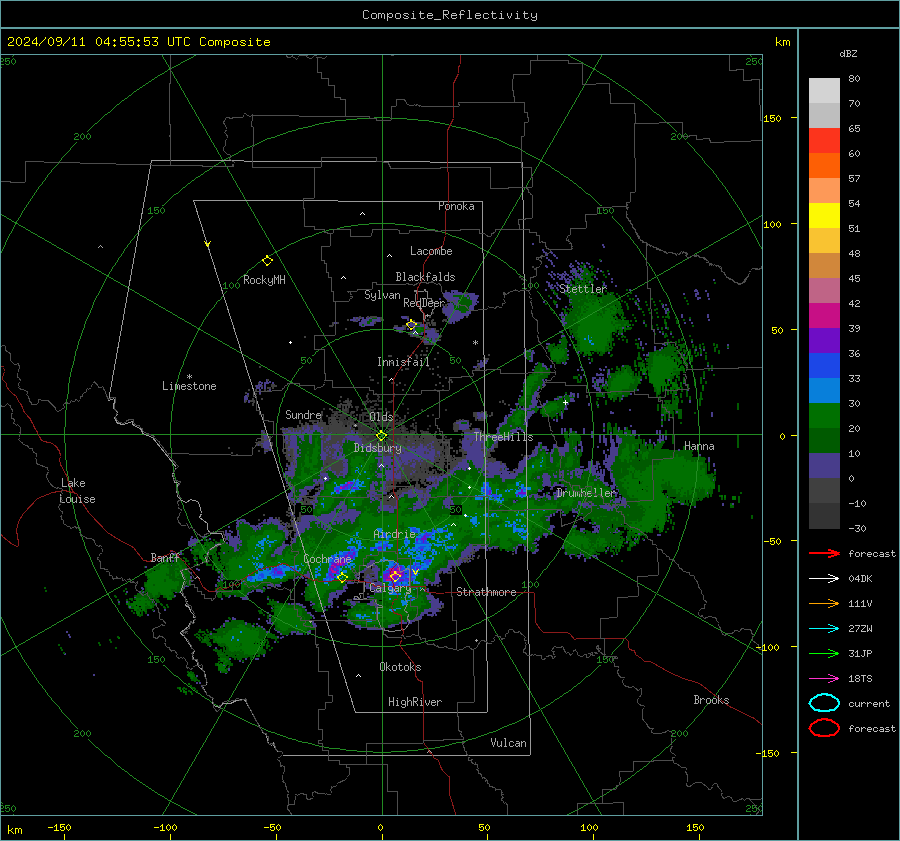Pick the light gray swatch between 80 and 70 dBZ
The height and width of the screenshot is (841, 900).
pos(824,91)
